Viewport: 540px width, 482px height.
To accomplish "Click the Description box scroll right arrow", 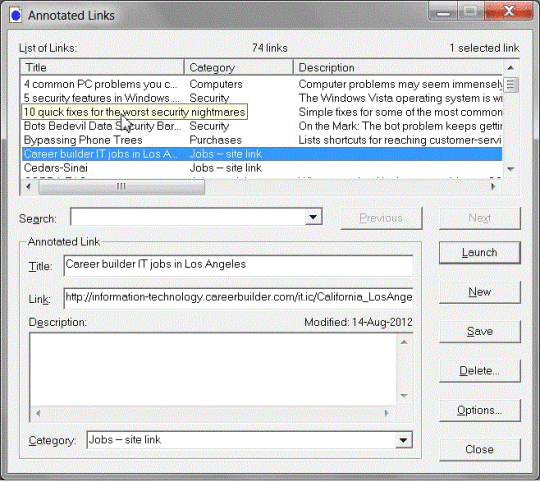I will coord(386,413).
